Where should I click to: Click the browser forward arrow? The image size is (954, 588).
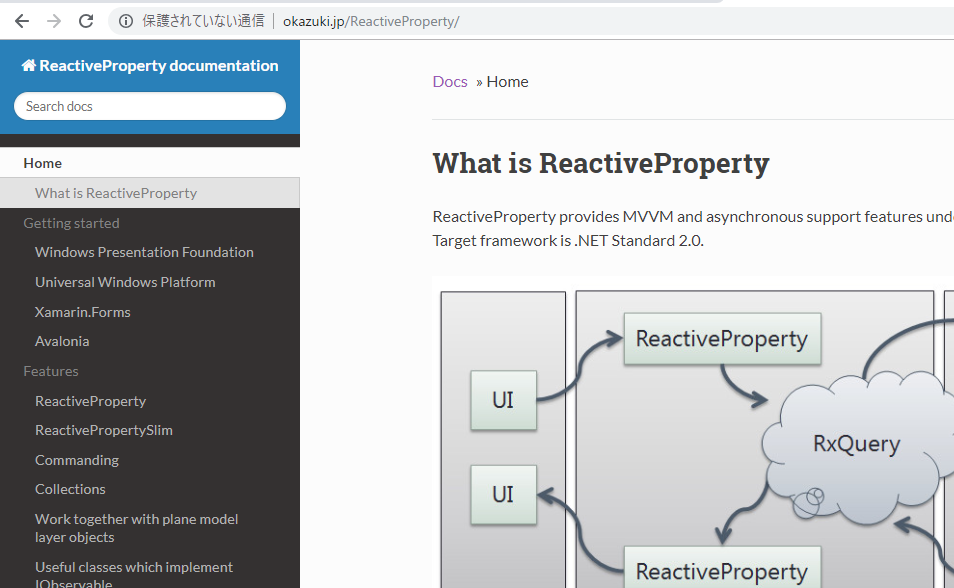click(54, 21)
